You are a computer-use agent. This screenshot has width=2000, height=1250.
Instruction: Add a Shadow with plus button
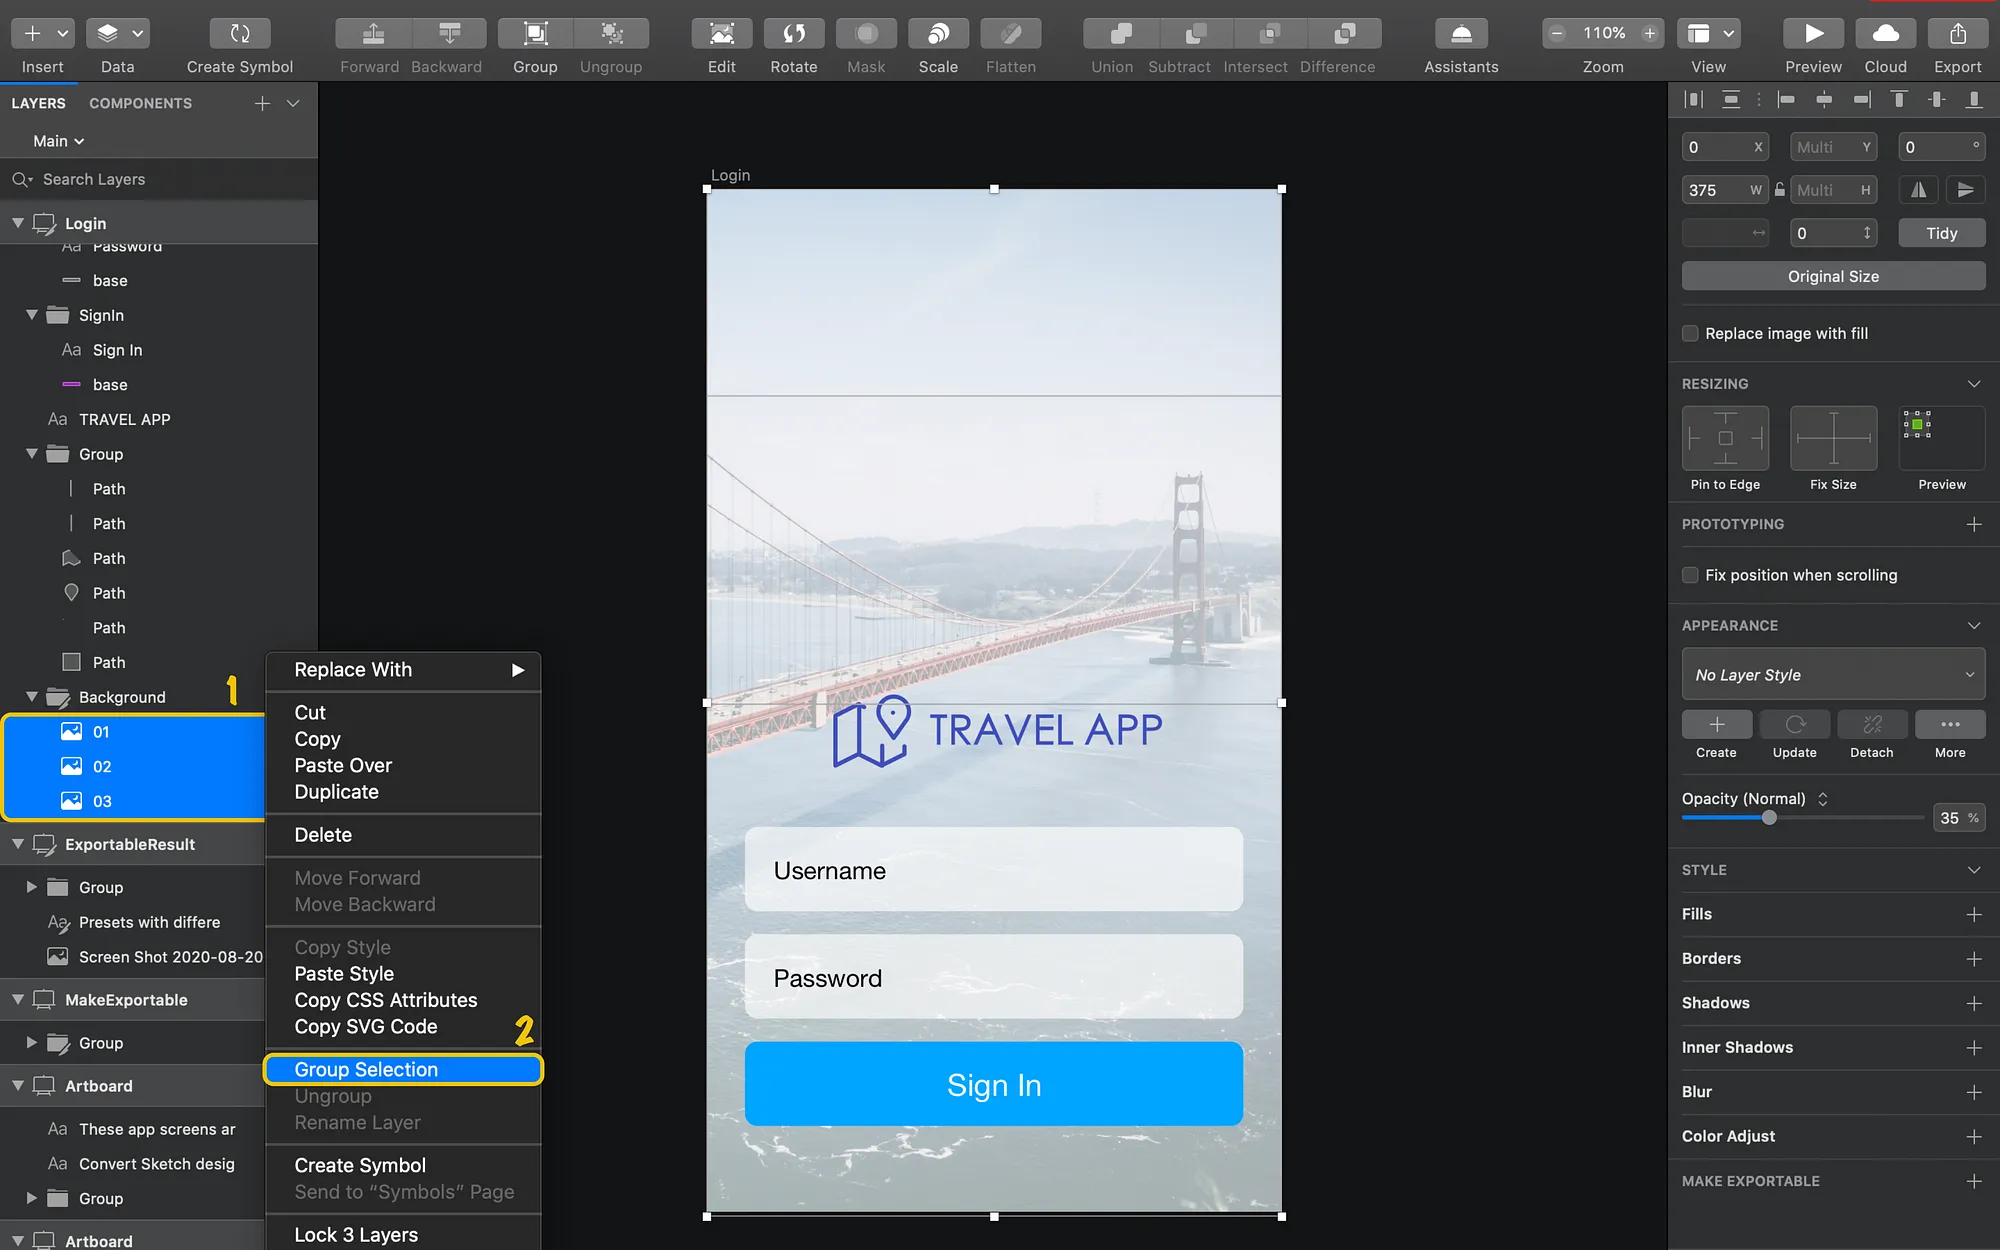click(x=1974, y=1003)
